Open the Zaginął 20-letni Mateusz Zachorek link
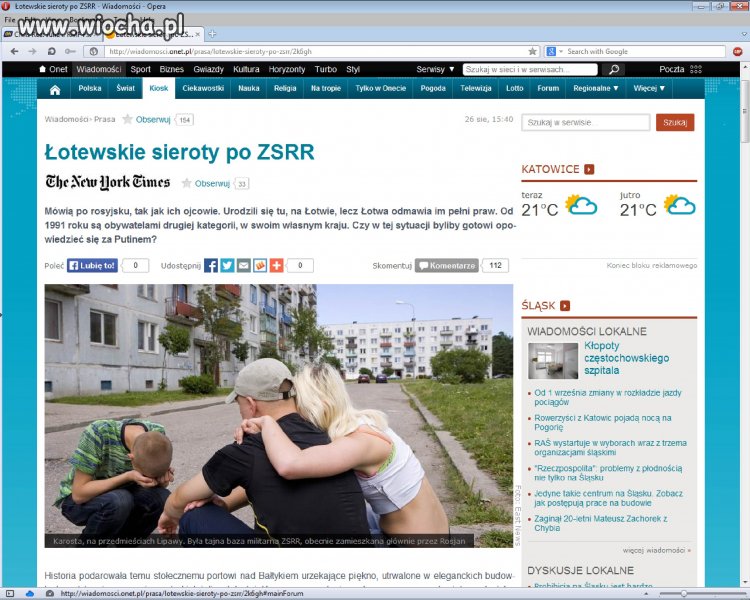Screen dimensions: 750x600 pos(601,523)
